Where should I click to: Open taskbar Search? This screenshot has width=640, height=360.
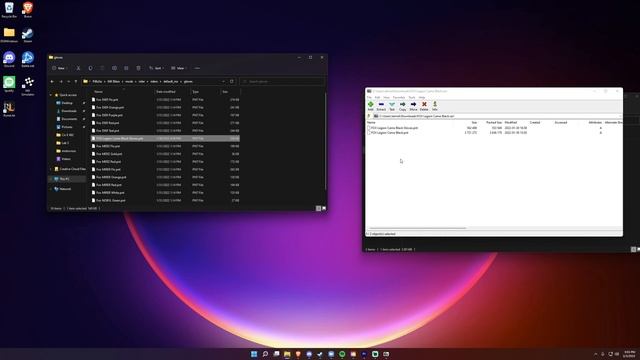tap(265, 354)
